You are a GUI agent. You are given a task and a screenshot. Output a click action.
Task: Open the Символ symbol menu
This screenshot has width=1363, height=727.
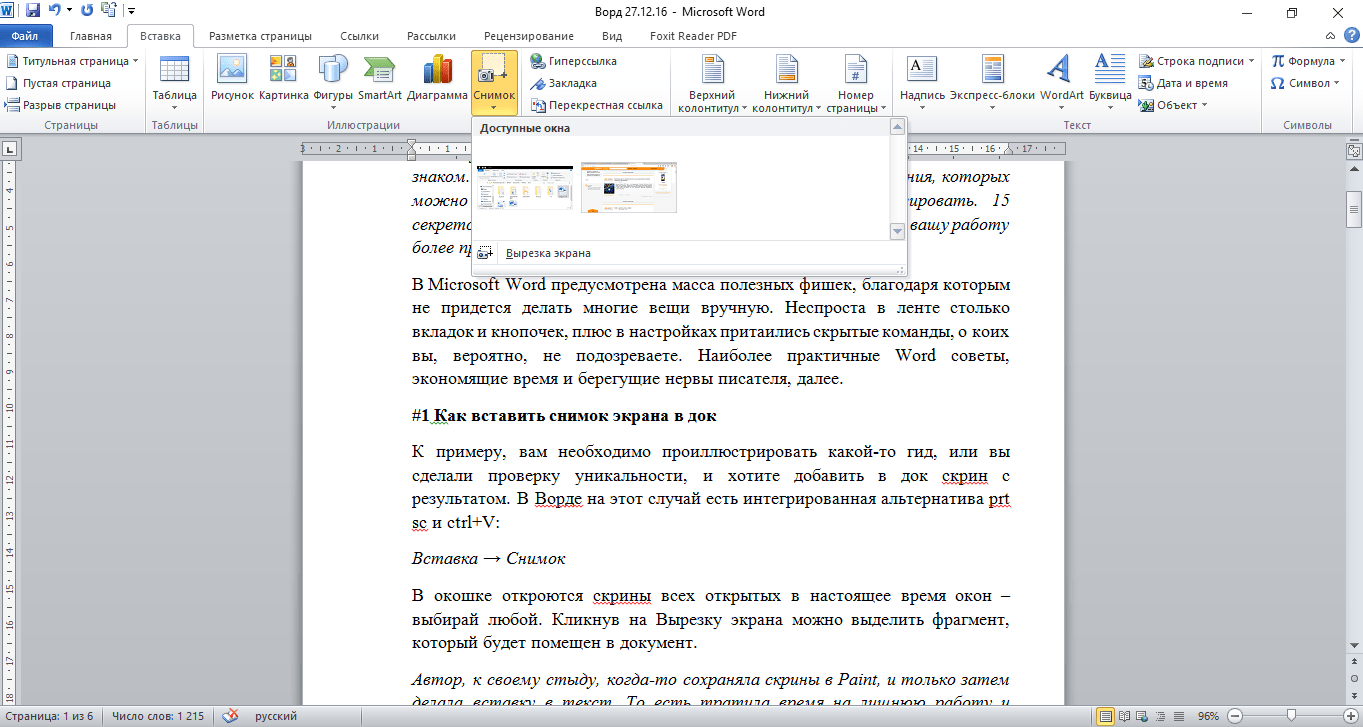click(1306, 83)
